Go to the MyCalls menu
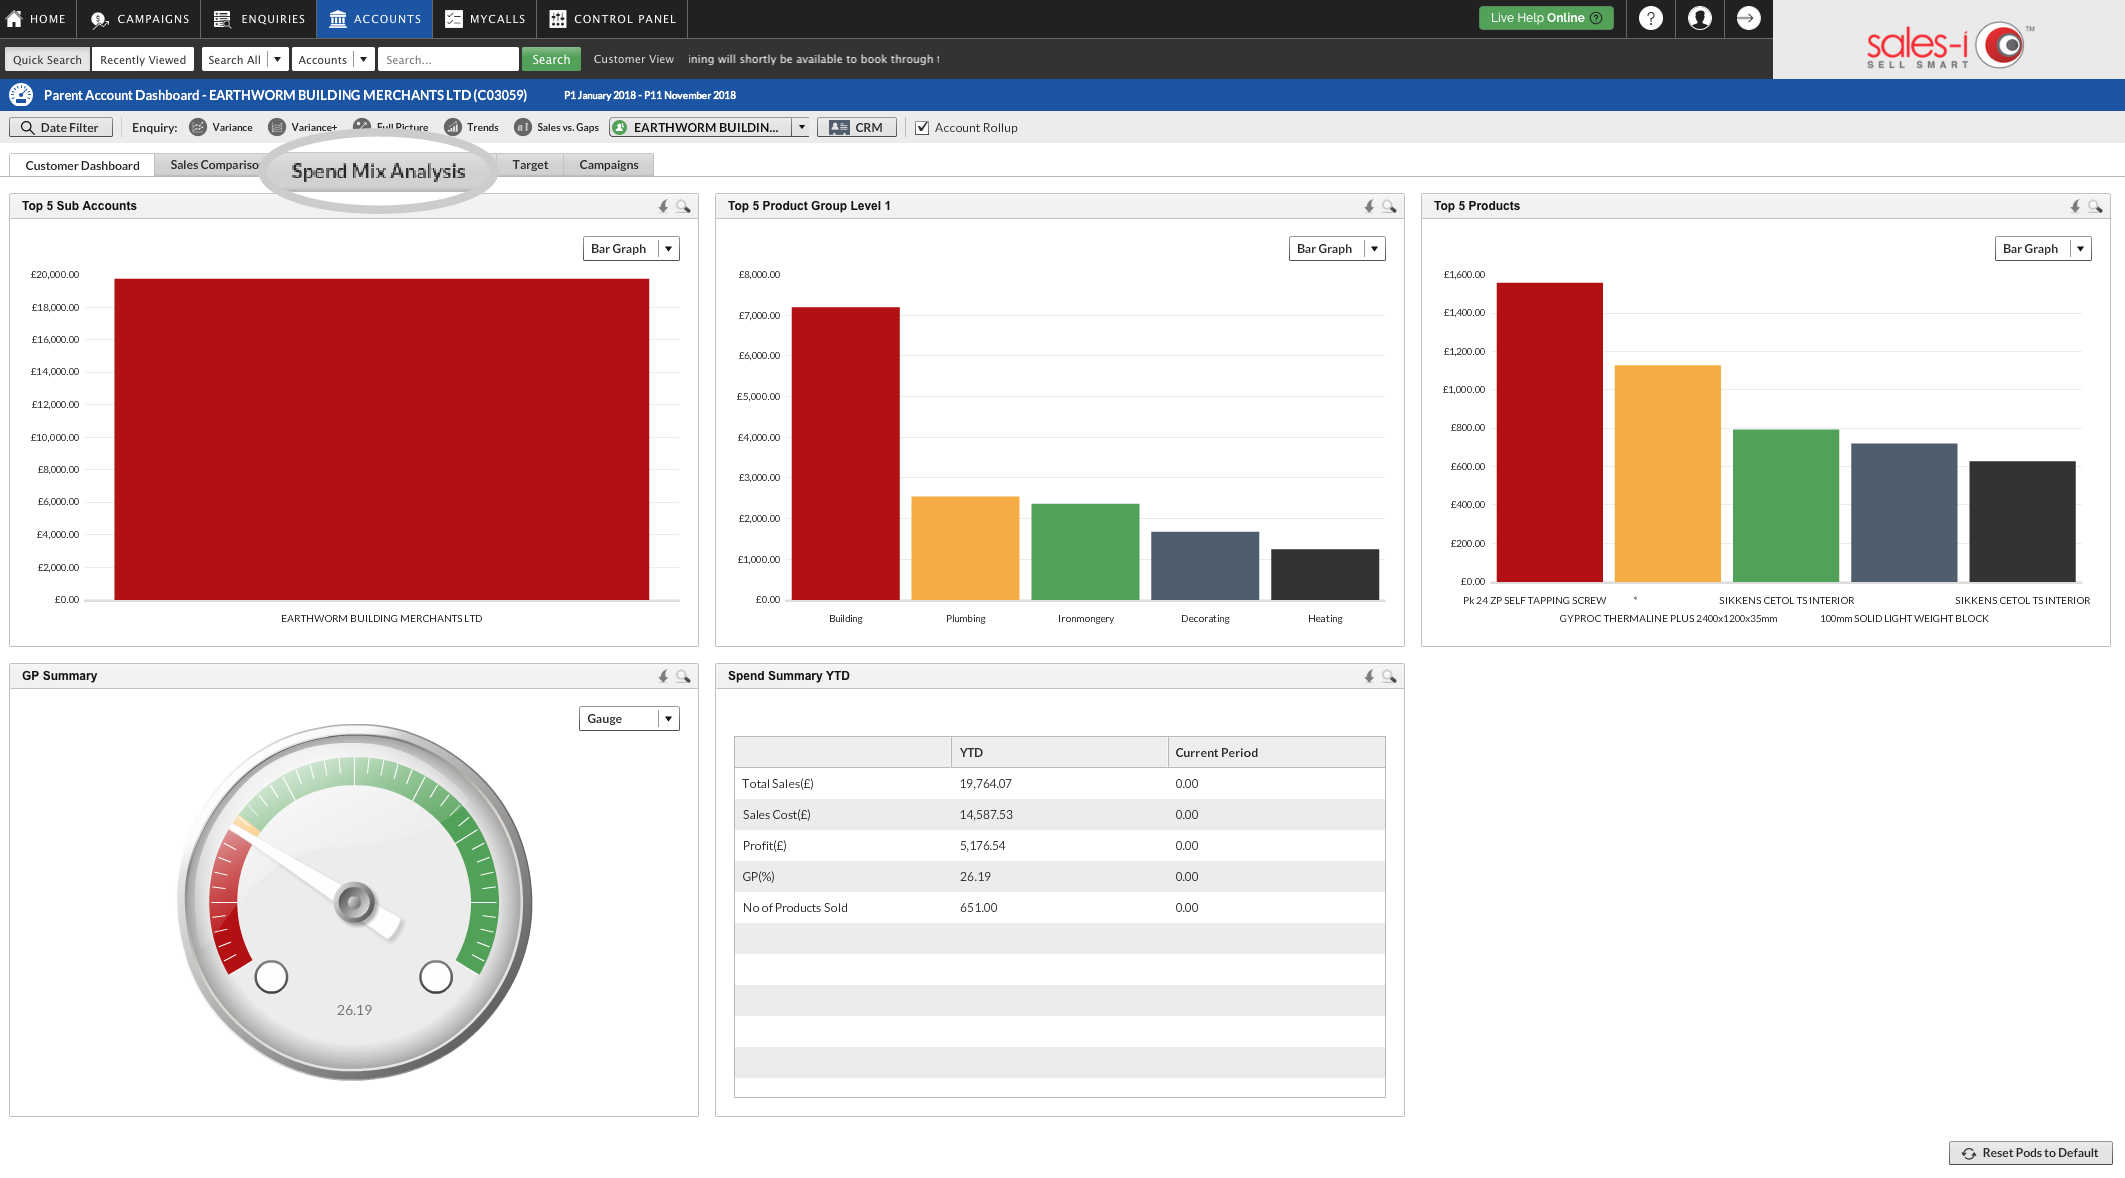The image size is (2125, 1178). 486,19
